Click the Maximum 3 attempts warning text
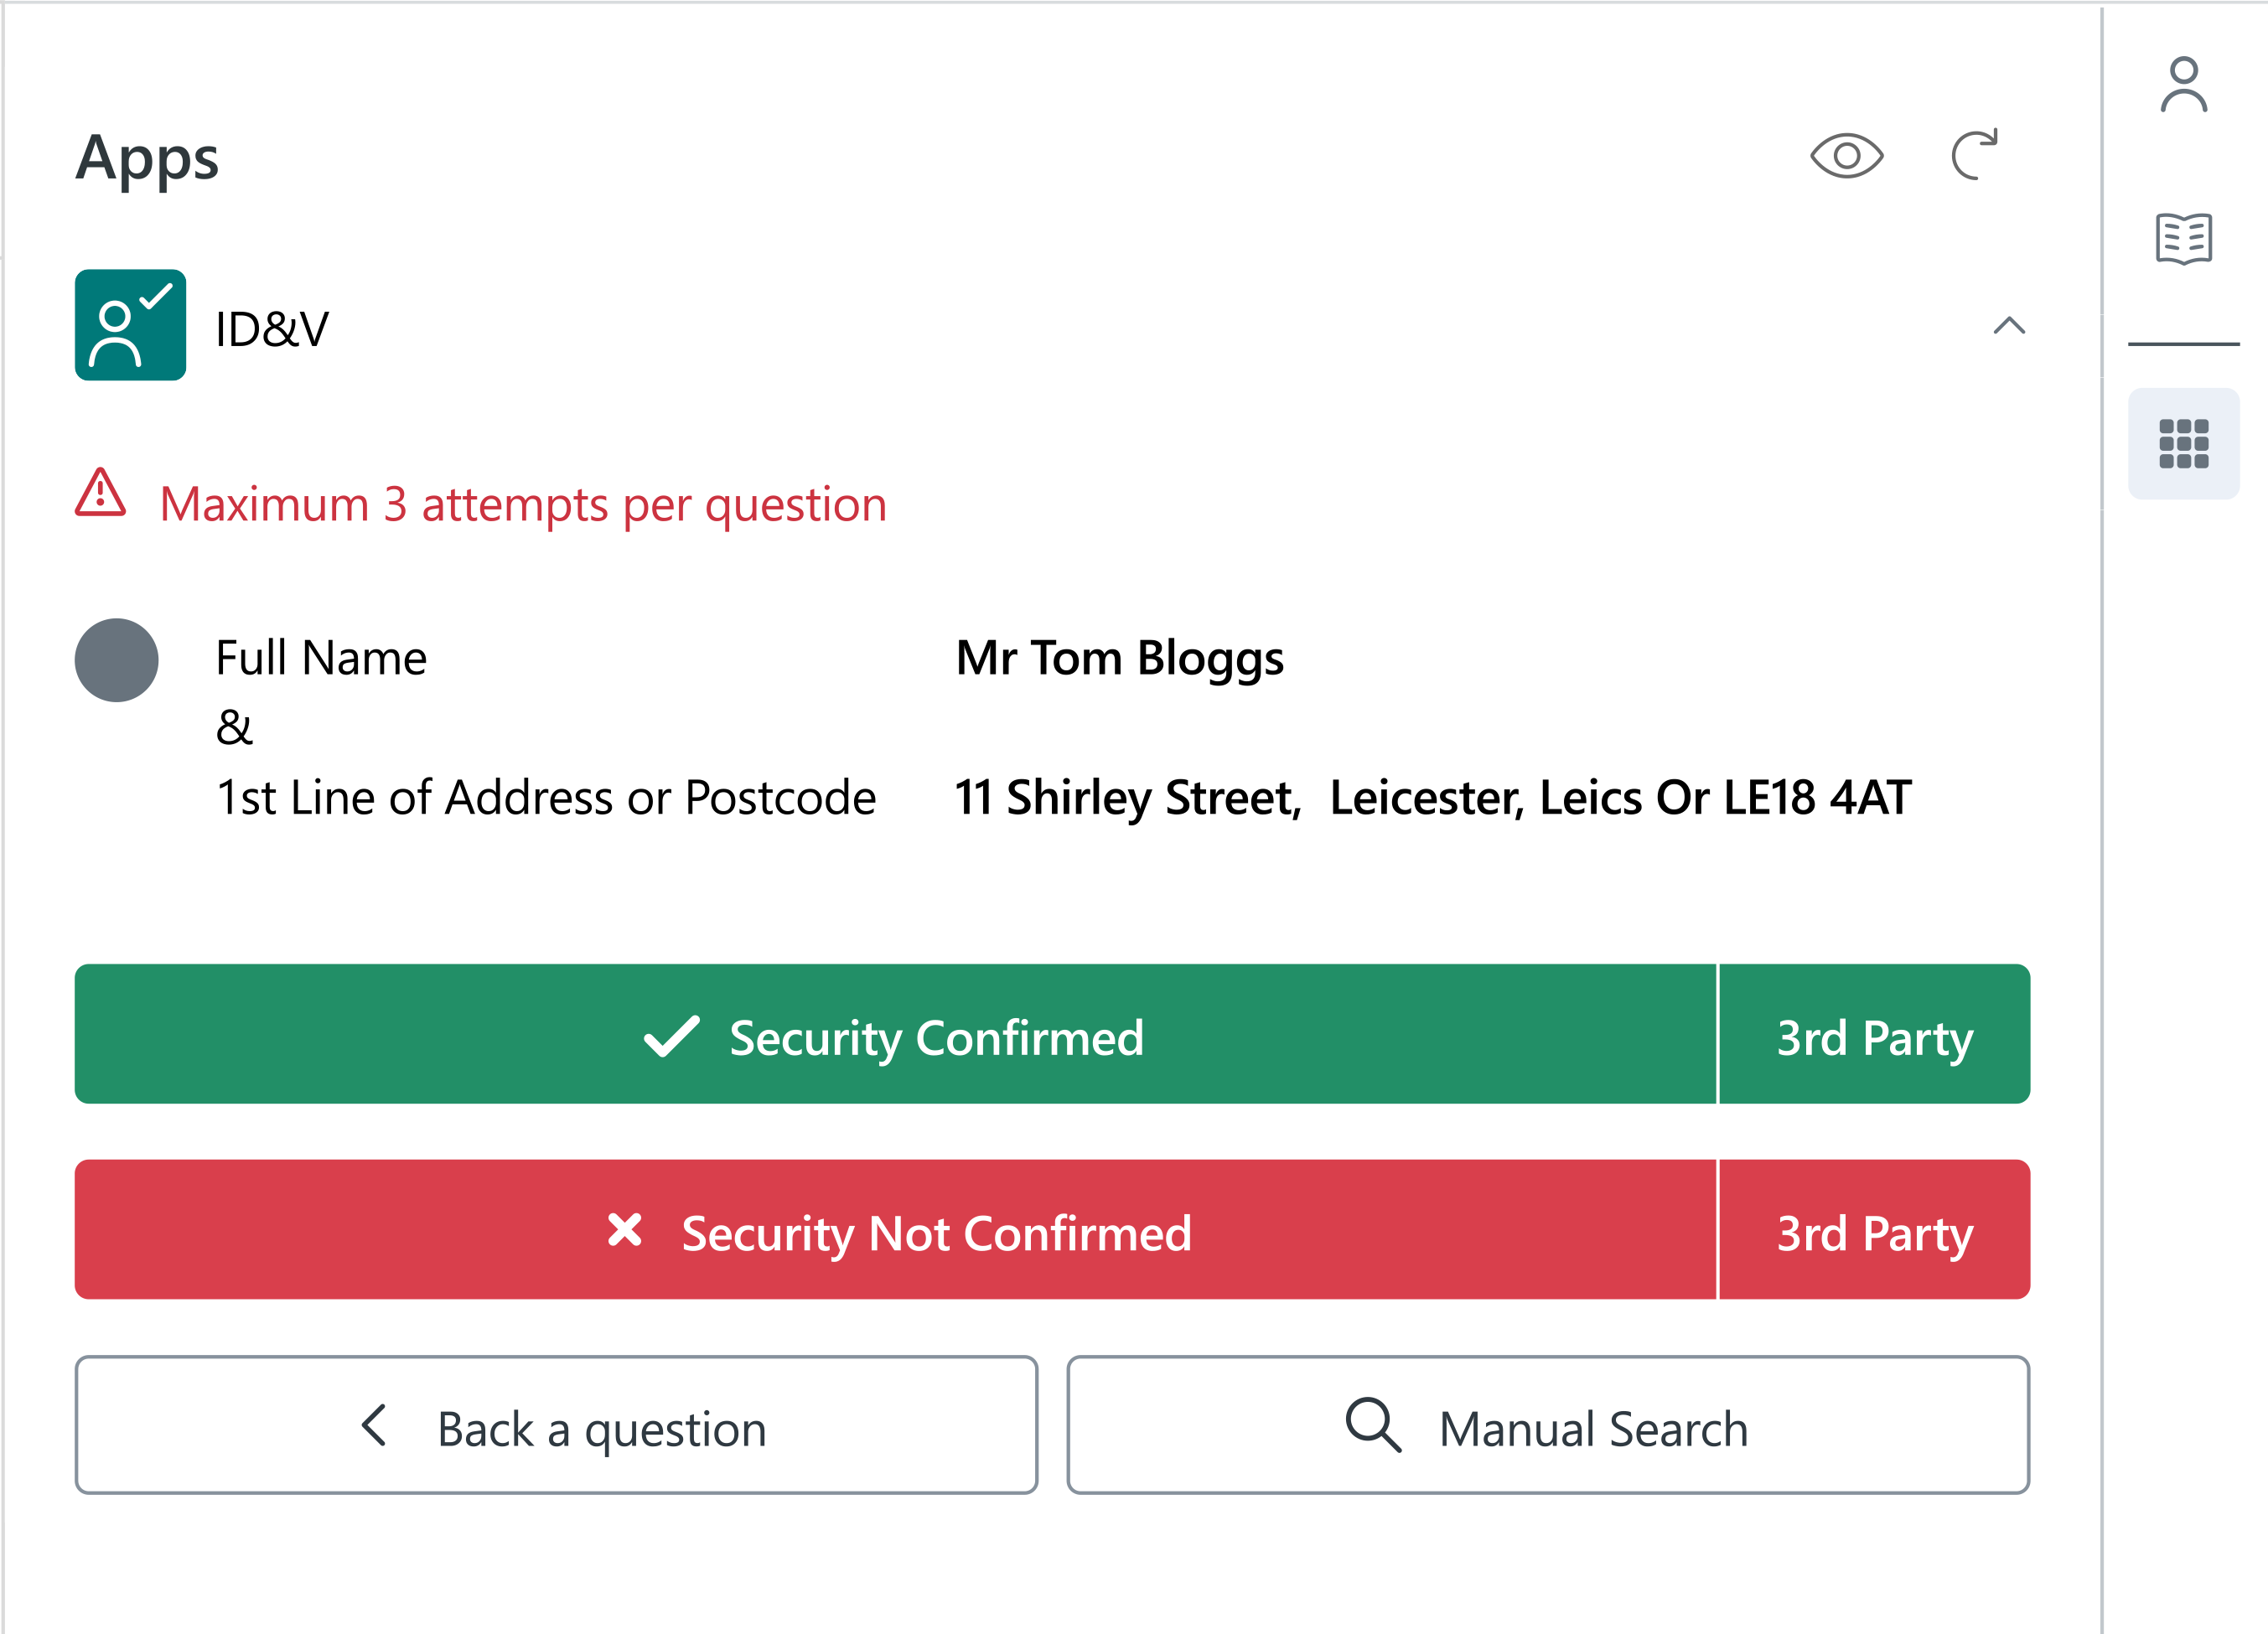 [x=523, y=504]
